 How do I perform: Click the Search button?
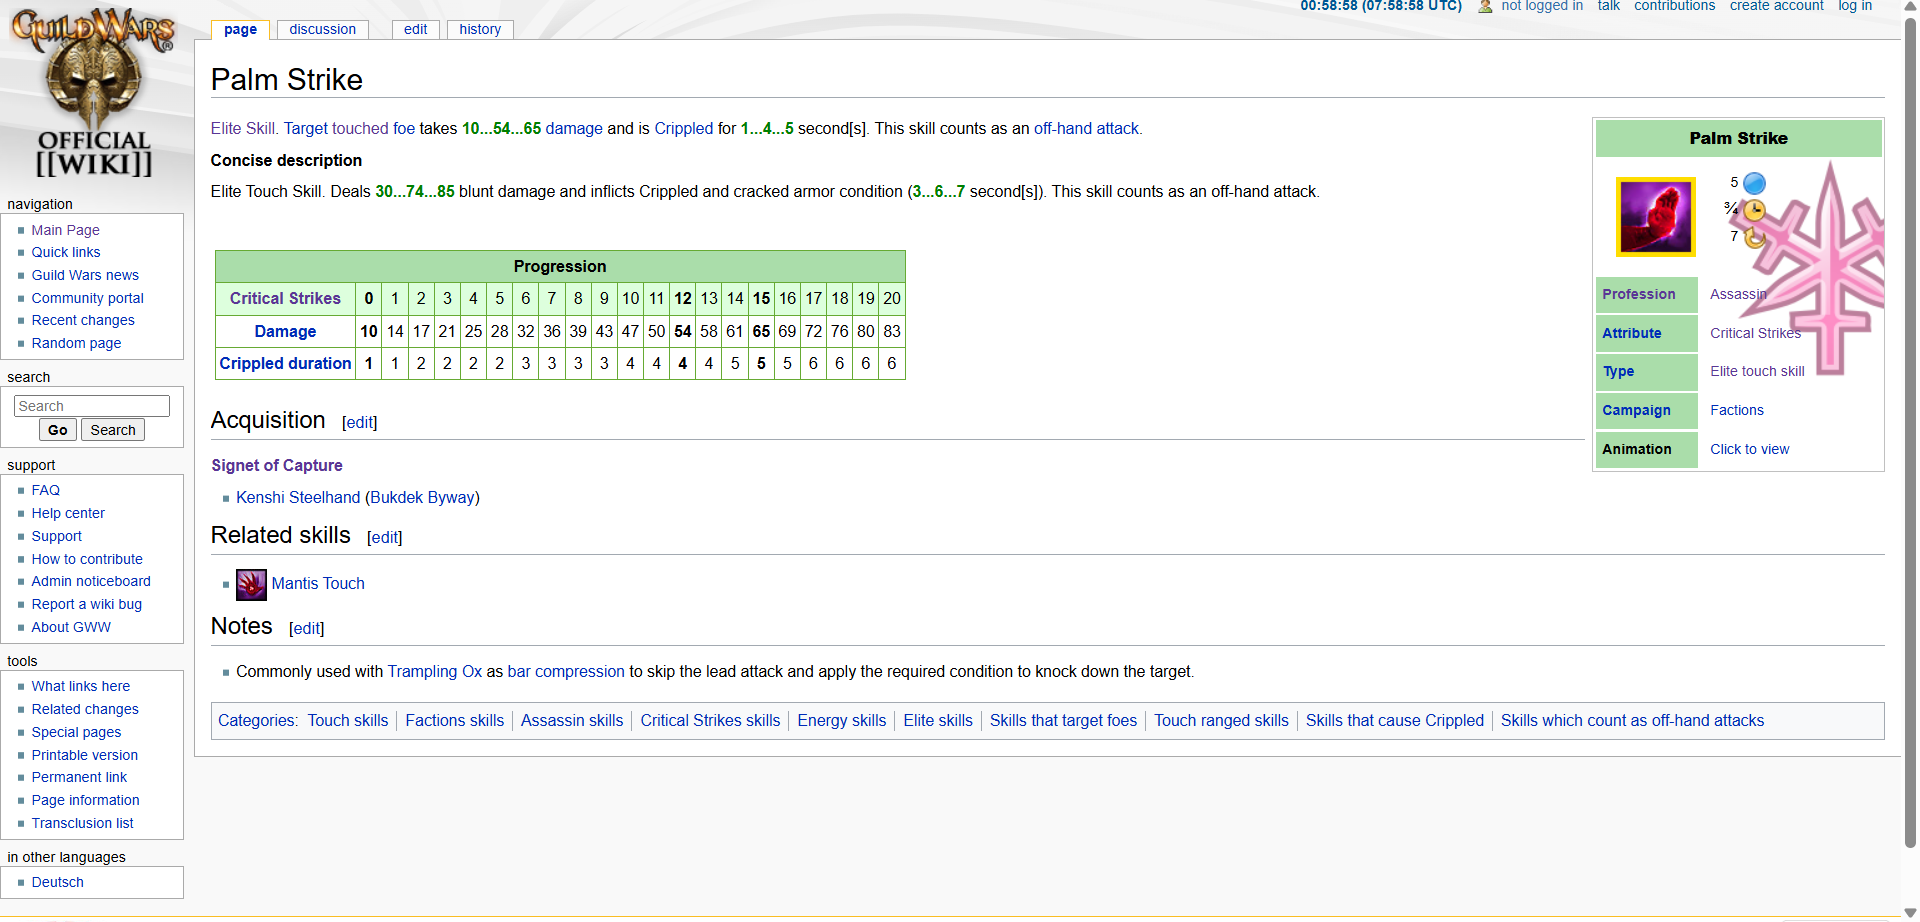pos(113,430)
